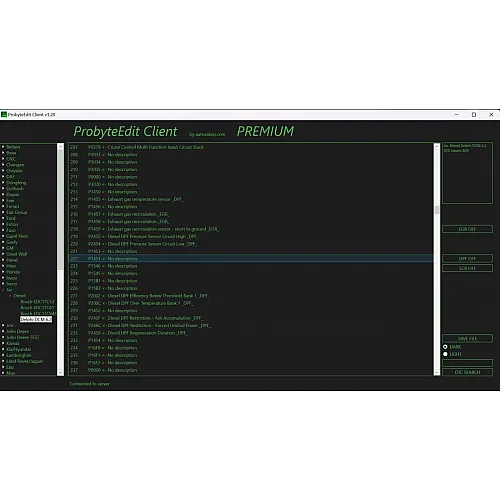
Task: Select first Bosch EDC17 entry under Diesel
Action: [37, 302]
